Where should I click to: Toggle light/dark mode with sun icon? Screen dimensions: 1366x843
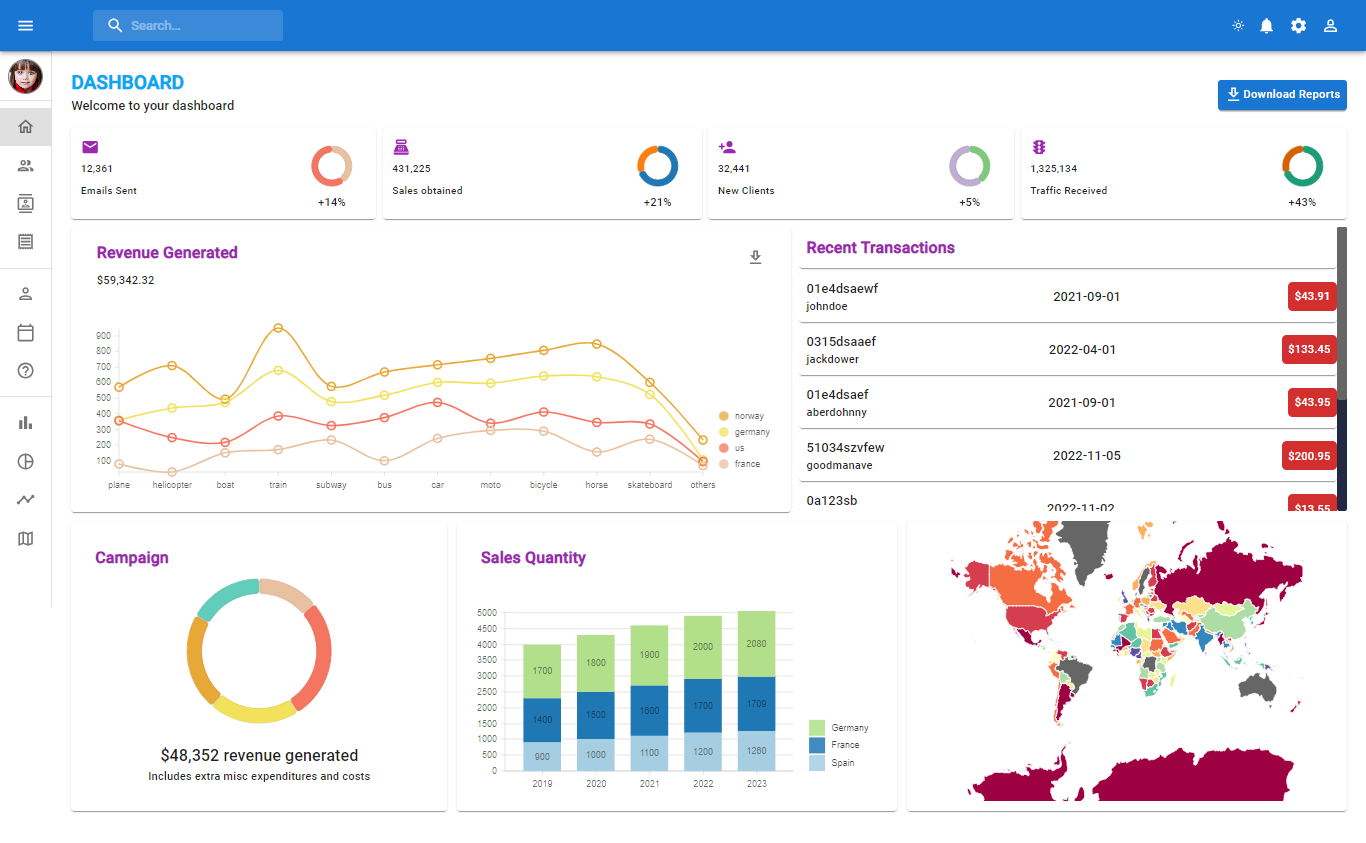(1238, 25)
